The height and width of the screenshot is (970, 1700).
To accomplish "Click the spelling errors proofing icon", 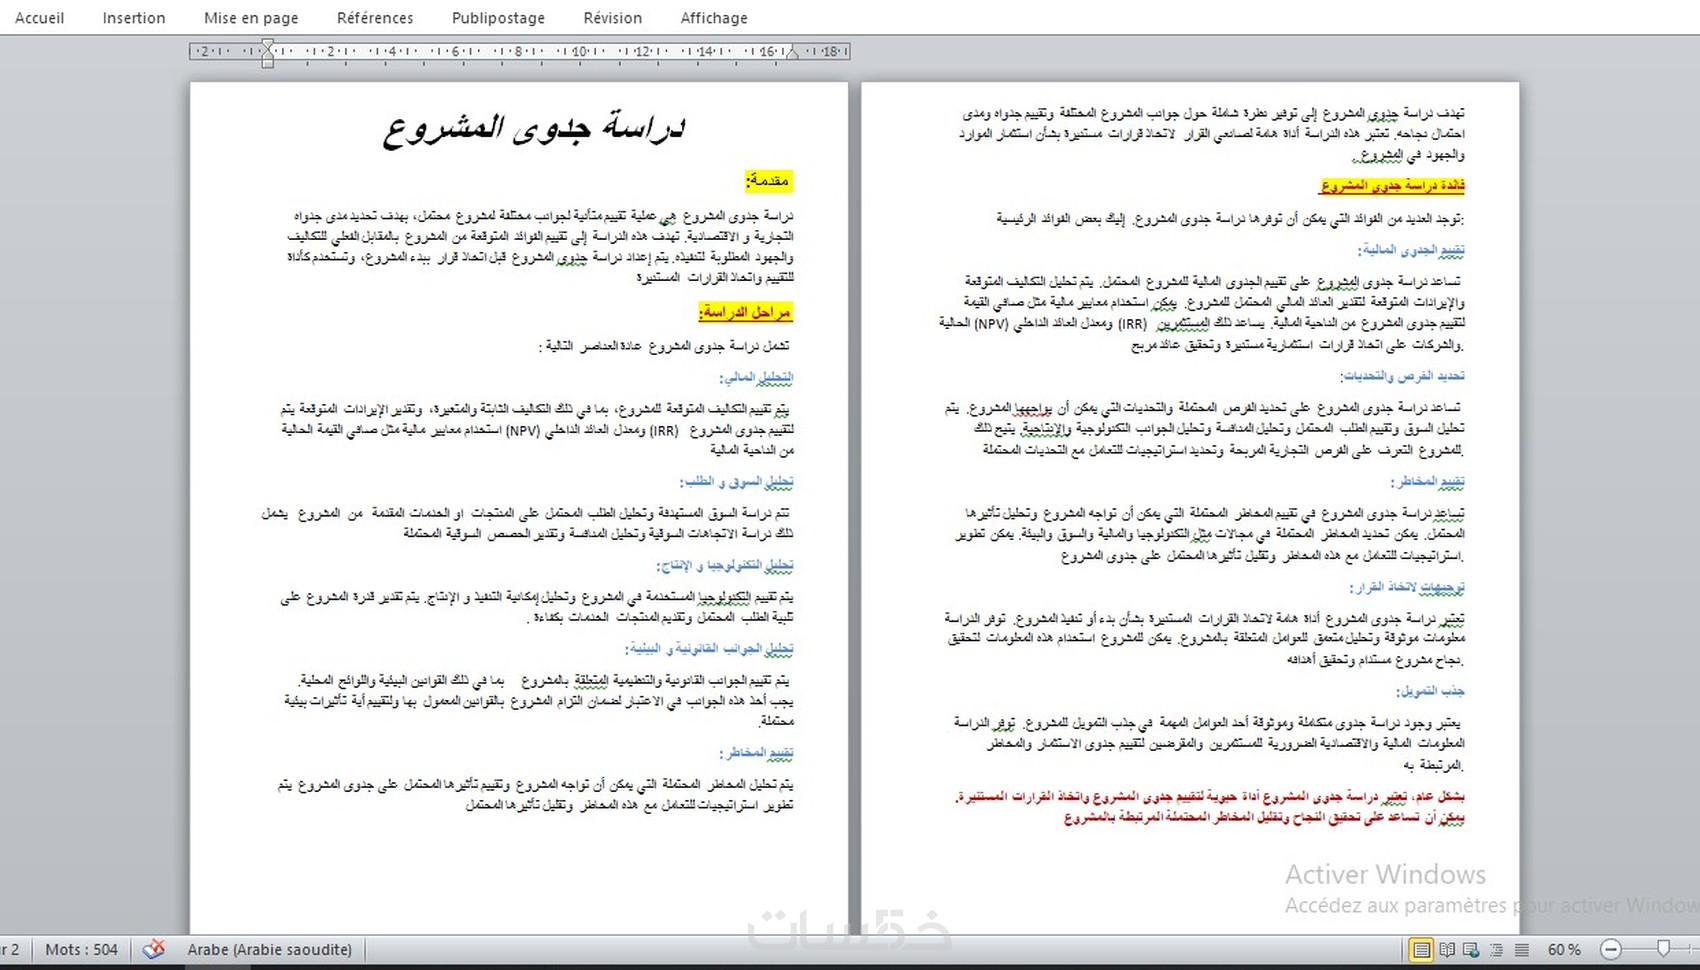I will [x=153, y=949].
